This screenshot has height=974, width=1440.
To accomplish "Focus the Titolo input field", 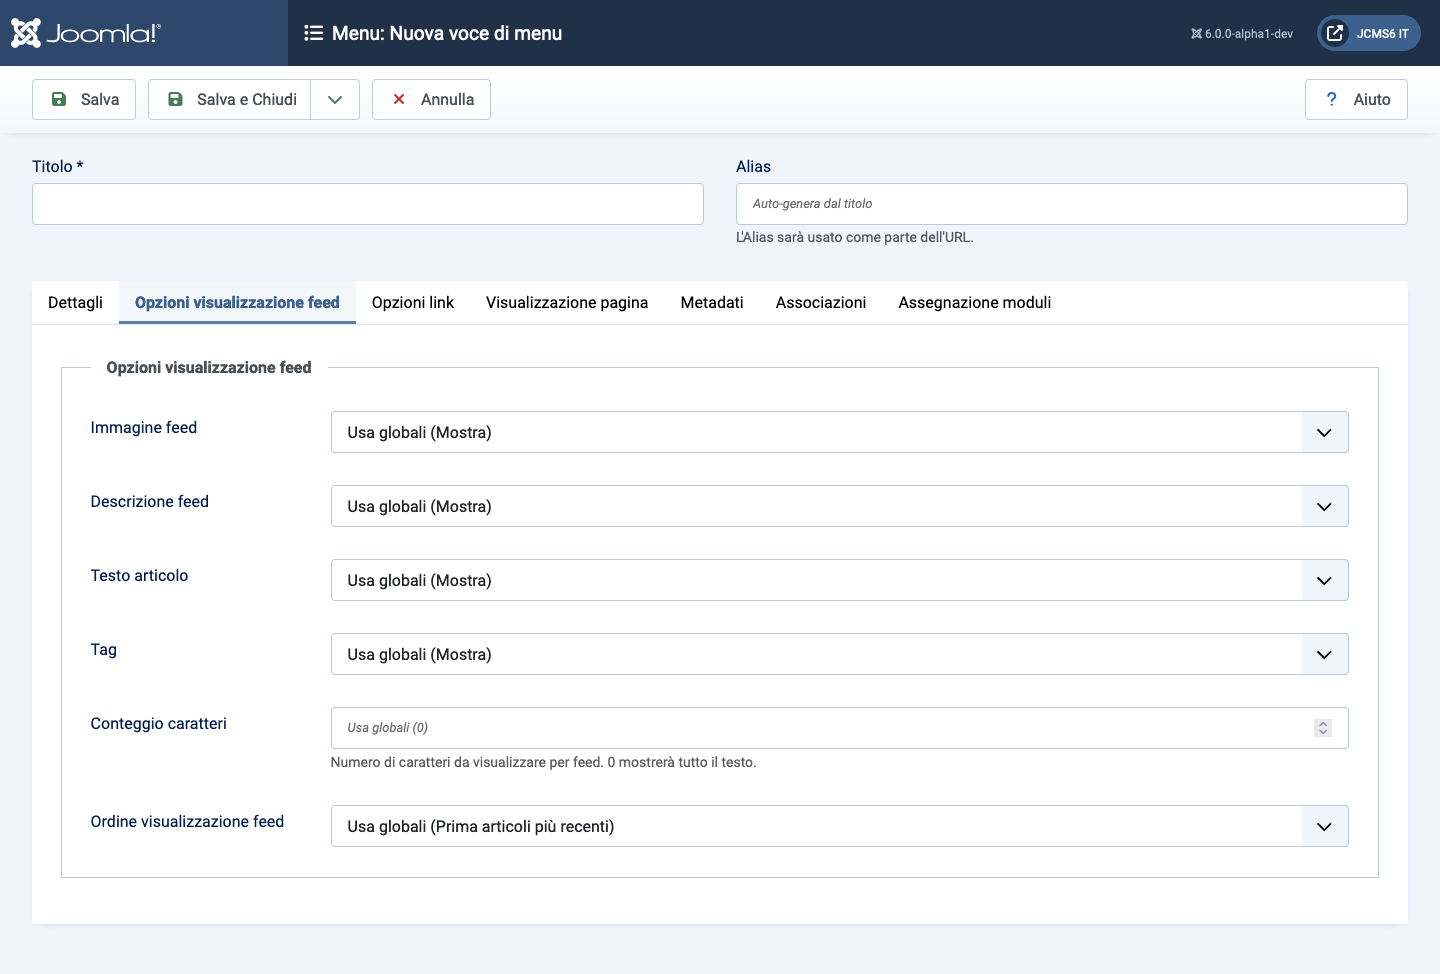I will tap(368, 204).
